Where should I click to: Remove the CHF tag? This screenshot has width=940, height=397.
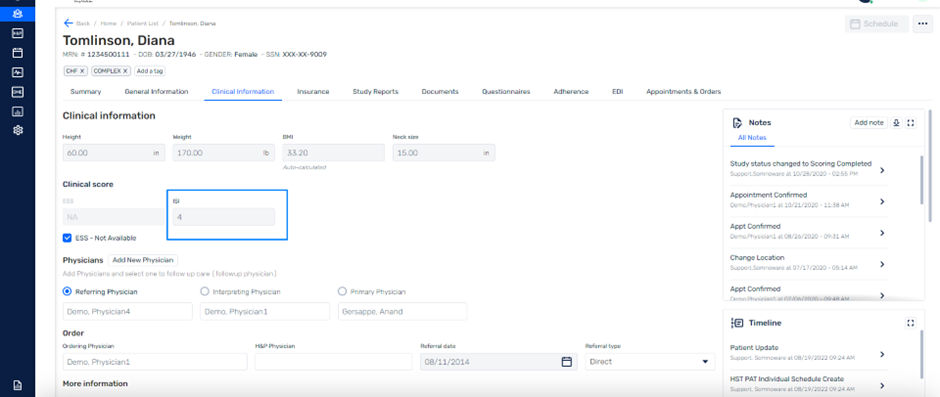[x=83, y=71]
